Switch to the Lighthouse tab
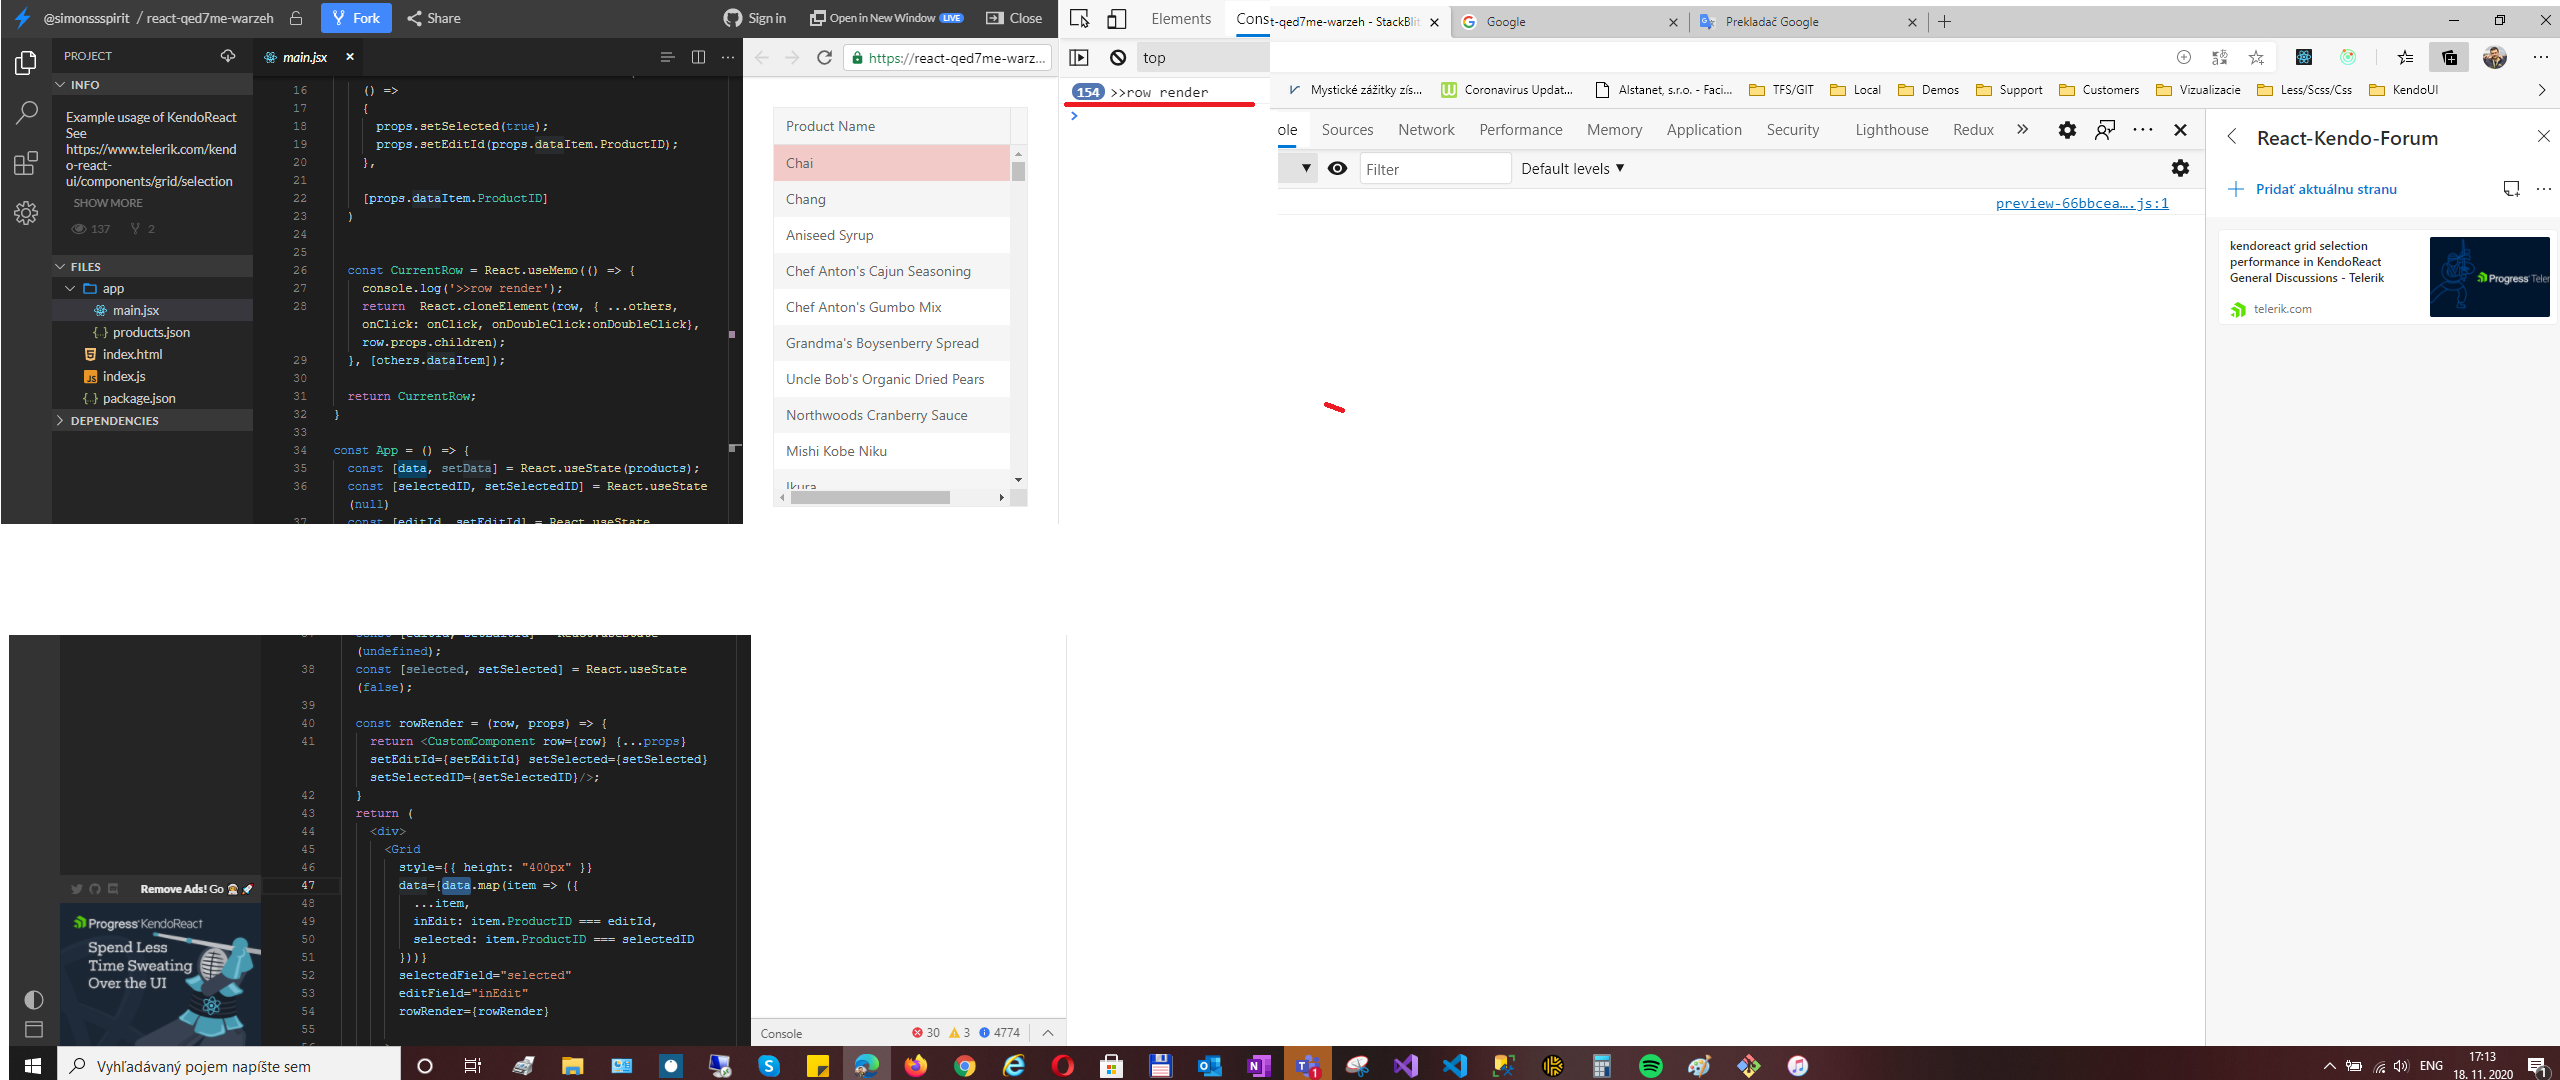2560x1080 pixels. tap(1891, 130)
